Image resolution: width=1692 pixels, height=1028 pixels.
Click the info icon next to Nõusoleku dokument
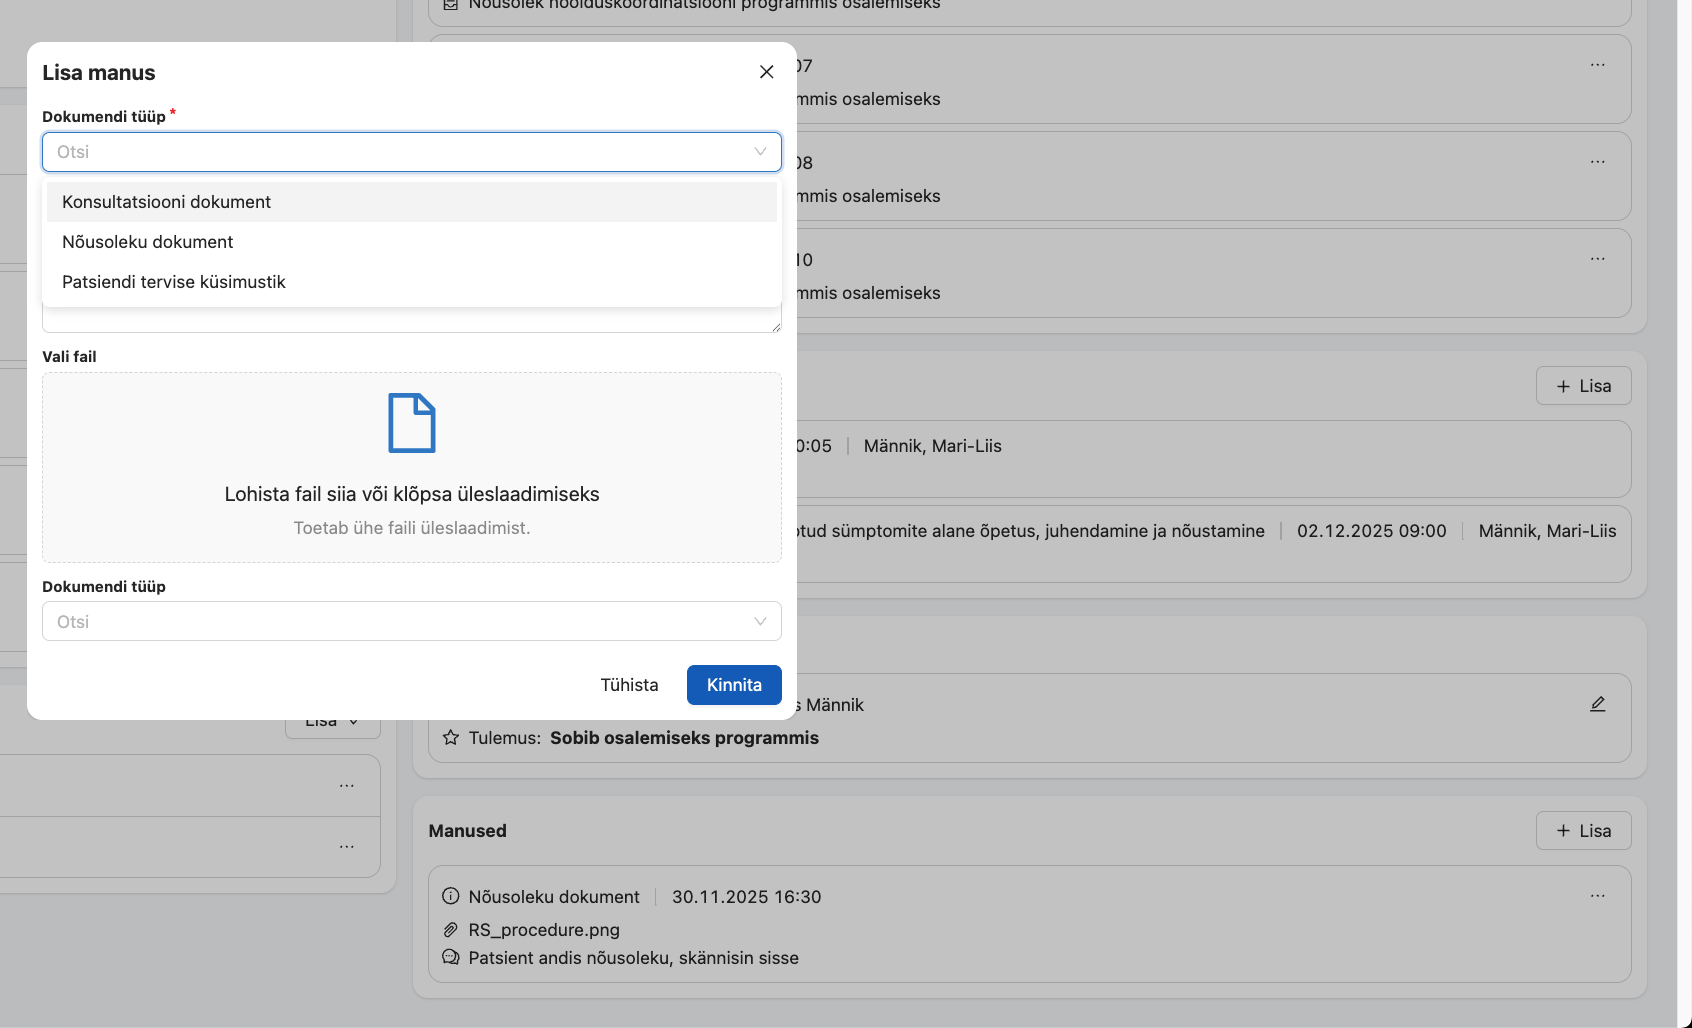click(450, 897)
